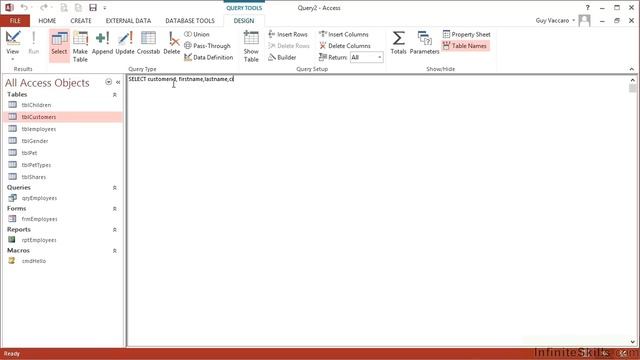Switch to the HOME ribbon tab

pos(47,20)
